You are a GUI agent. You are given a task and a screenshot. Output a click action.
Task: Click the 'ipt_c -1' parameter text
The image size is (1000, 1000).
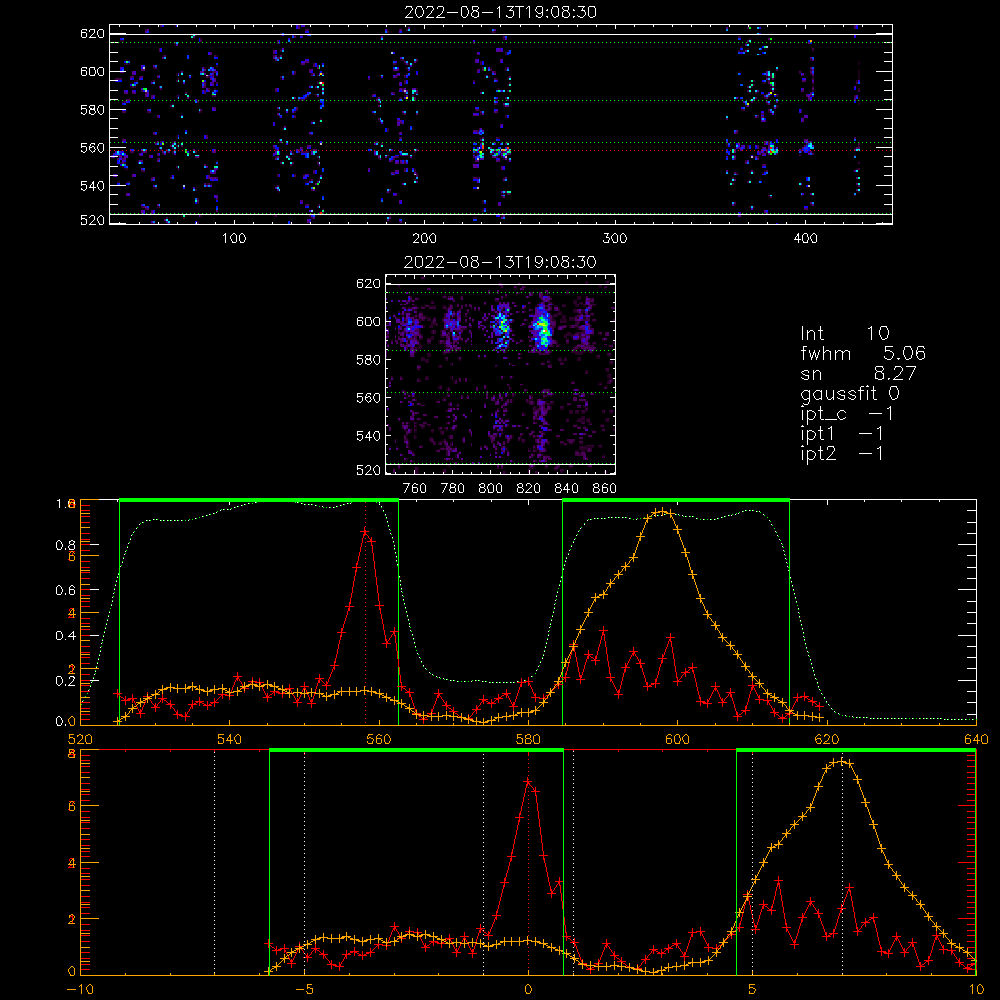(847, 414)
